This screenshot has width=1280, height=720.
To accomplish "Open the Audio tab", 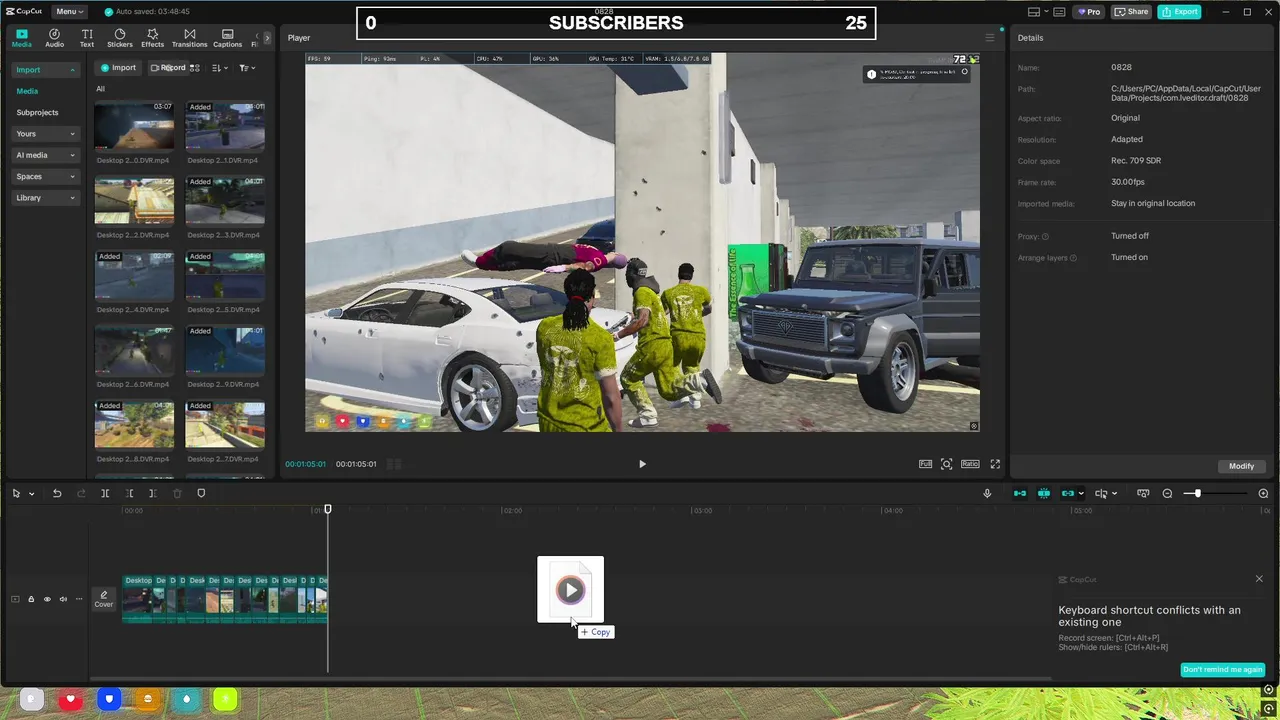I will tap(54, 38).
